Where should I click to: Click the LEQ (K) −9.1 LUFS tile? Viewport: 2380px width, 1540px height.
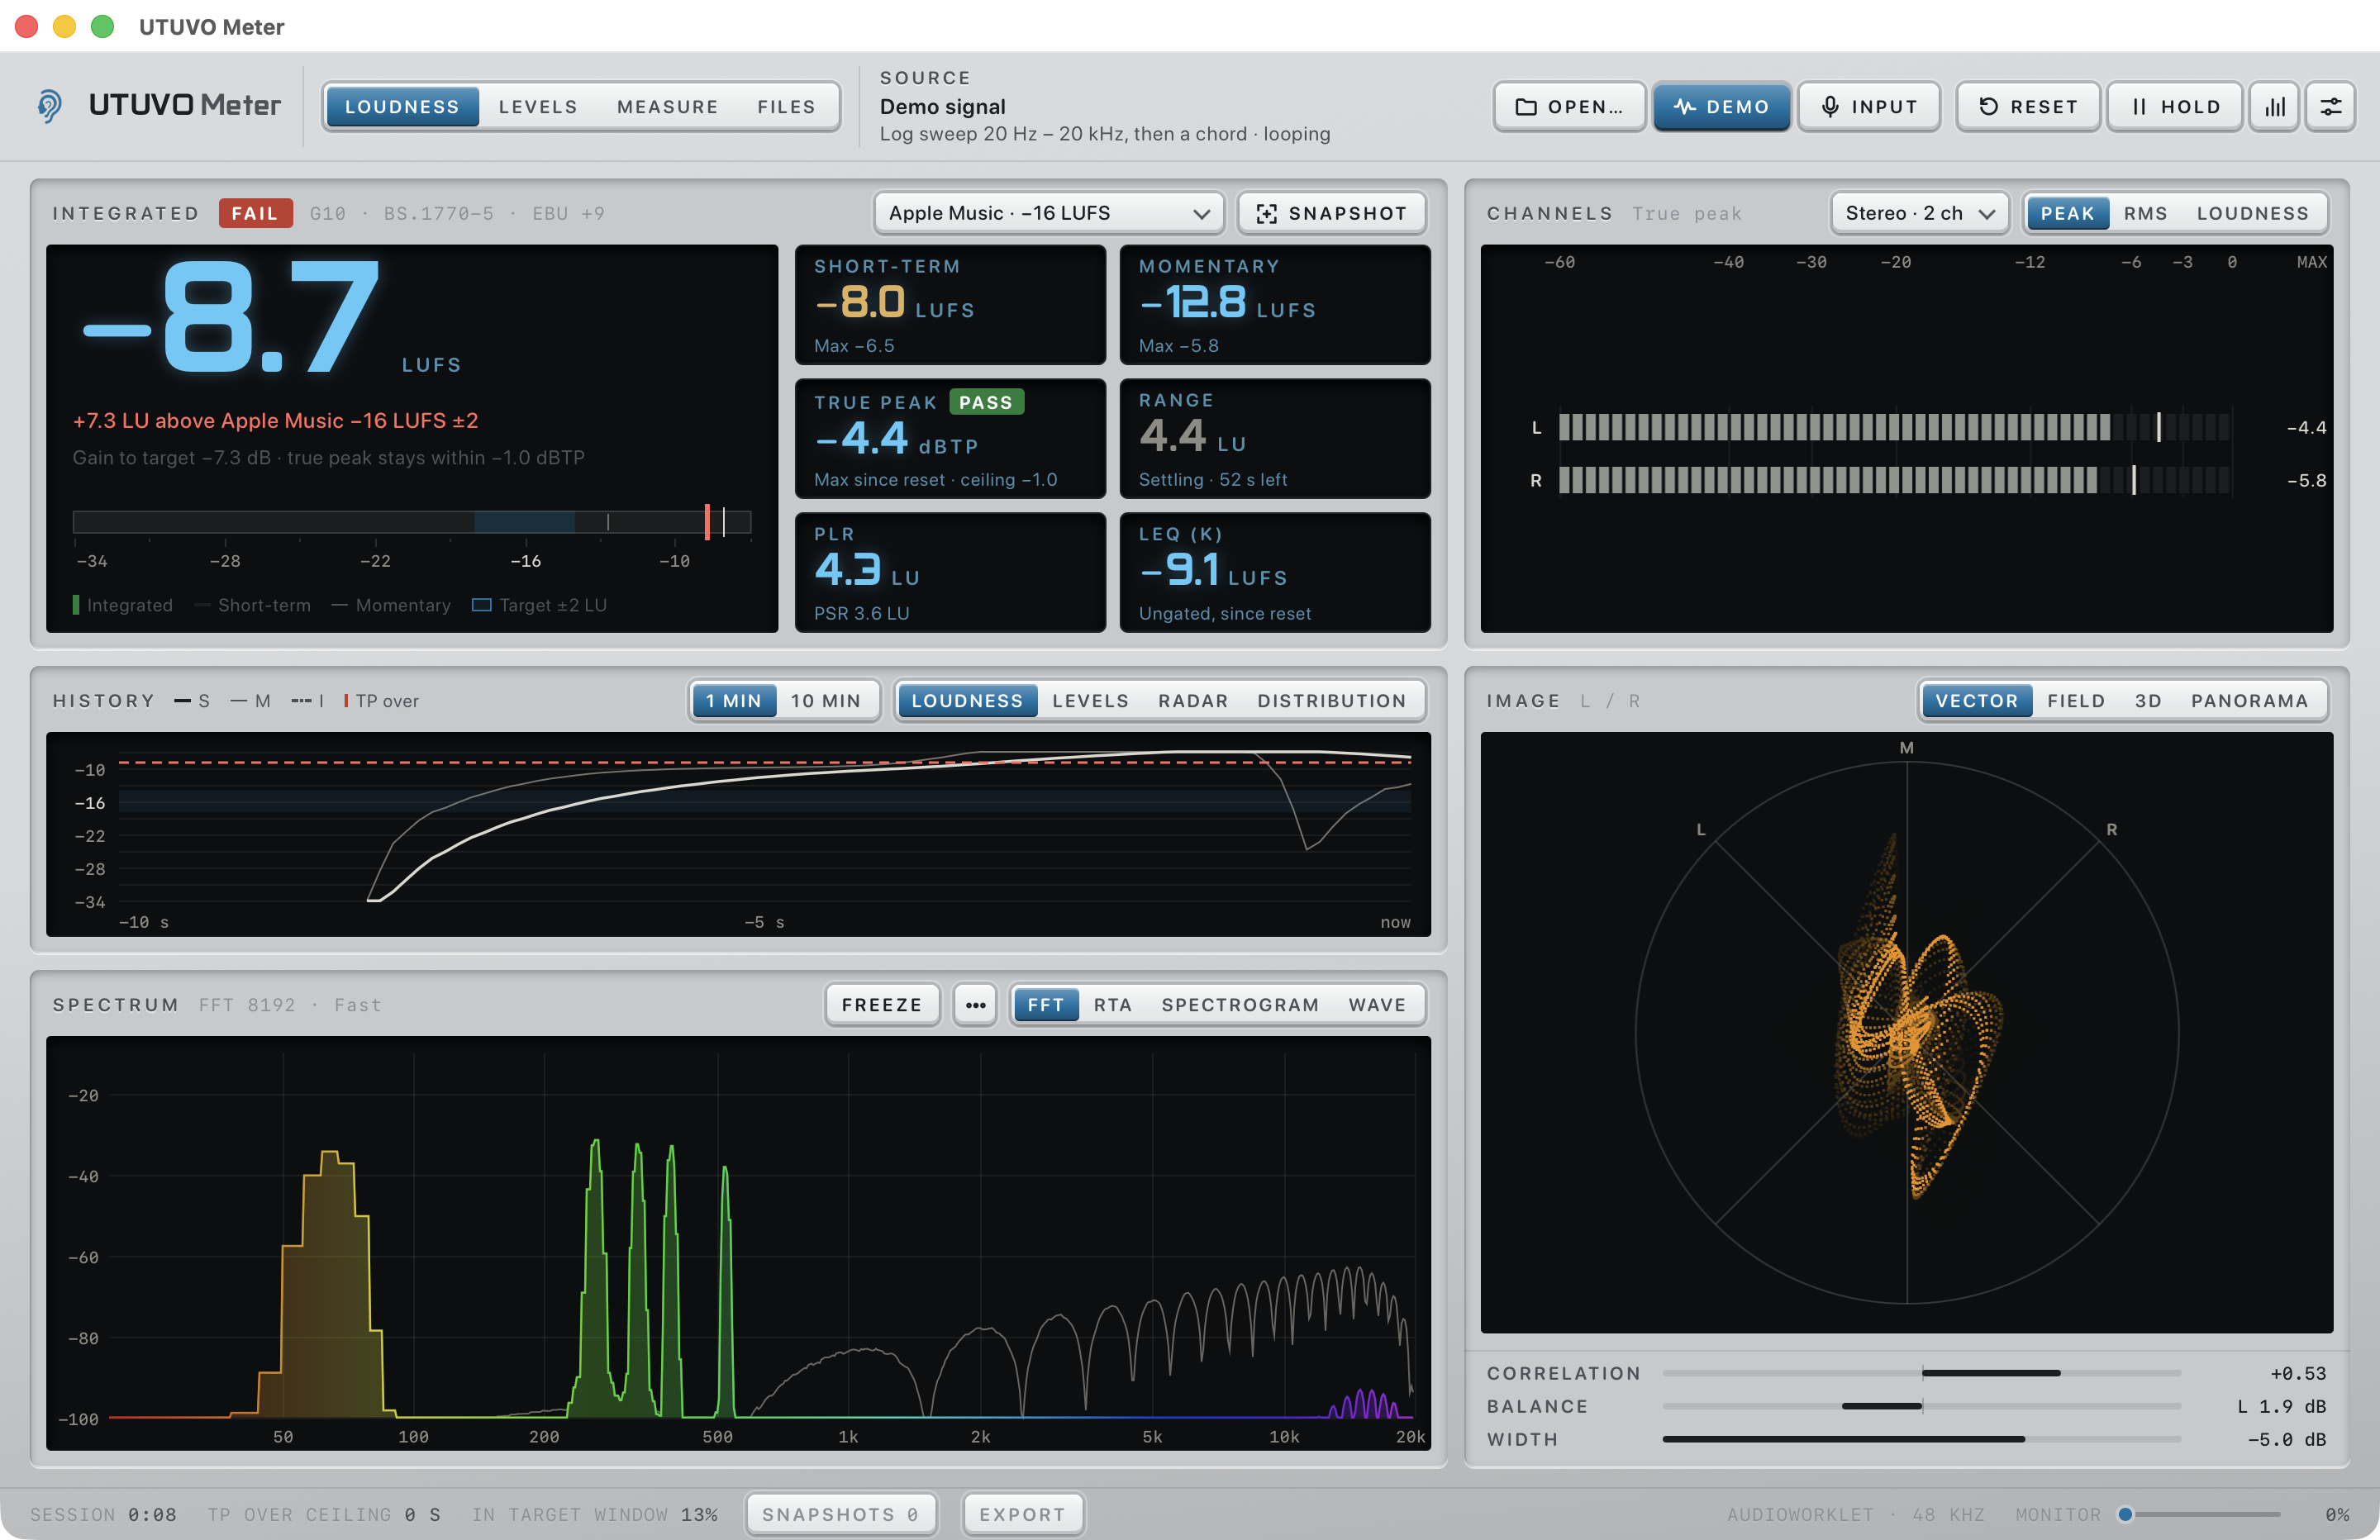1275,573
